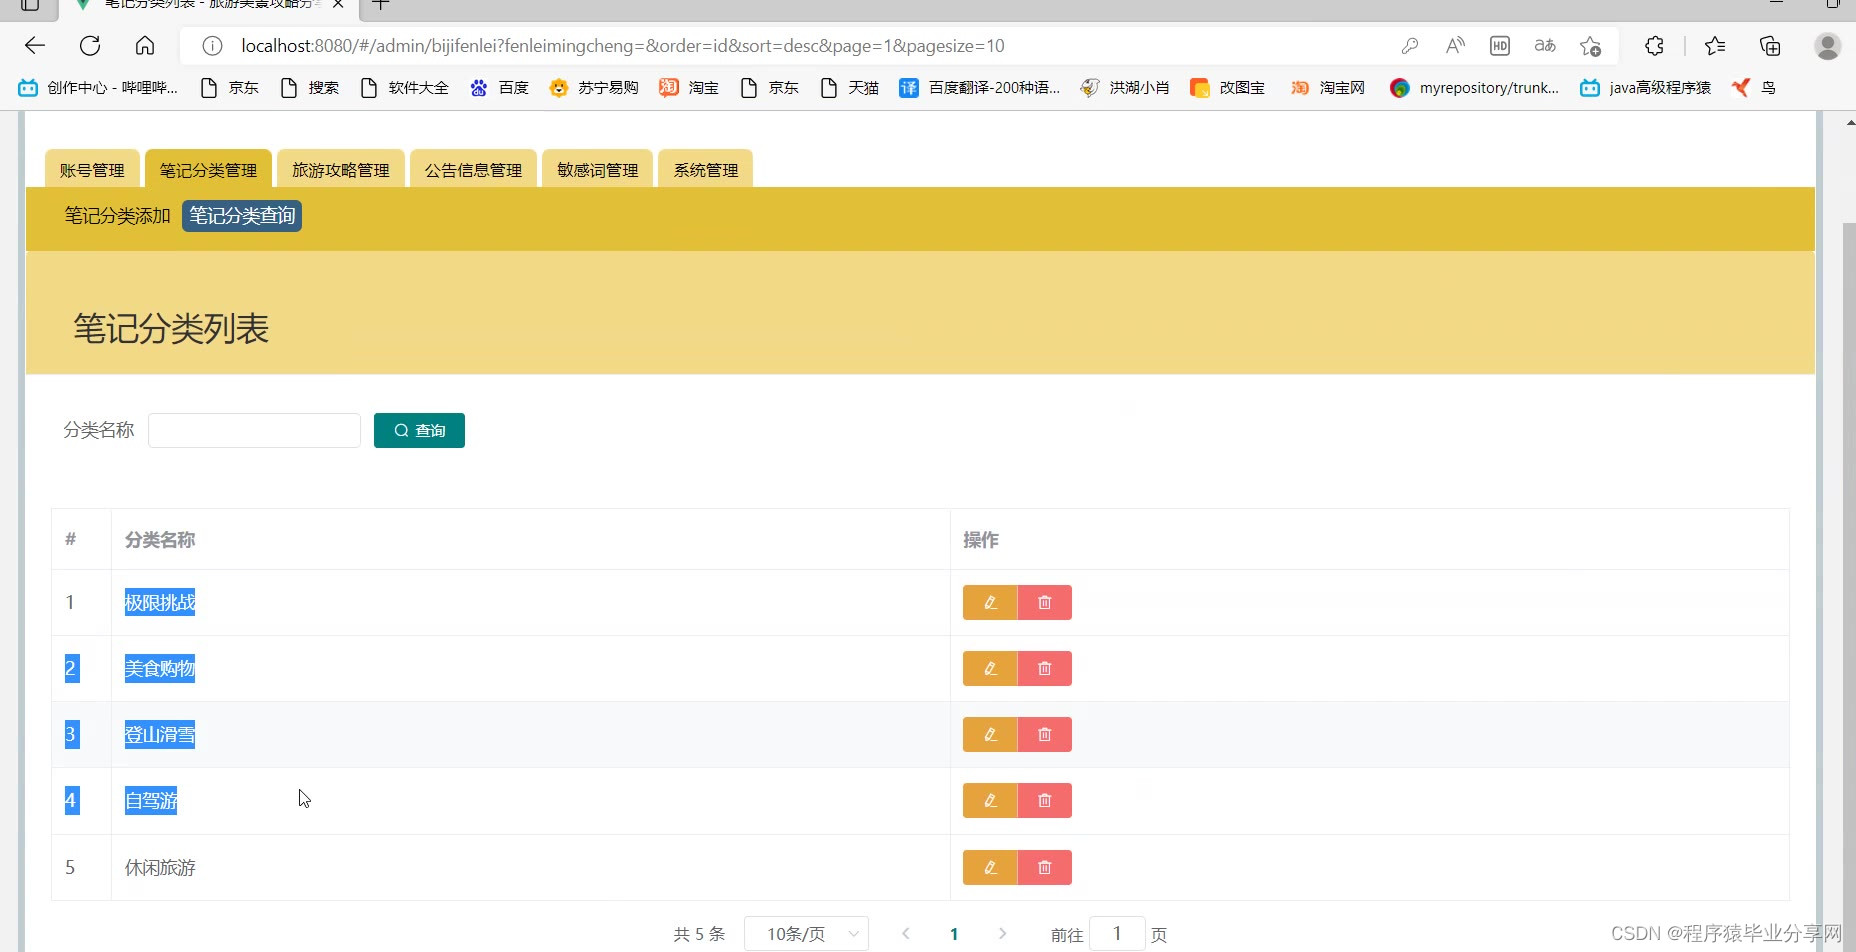
Task: Delete the 登山滑雪 category row
Action: (x=1045, y=734)
